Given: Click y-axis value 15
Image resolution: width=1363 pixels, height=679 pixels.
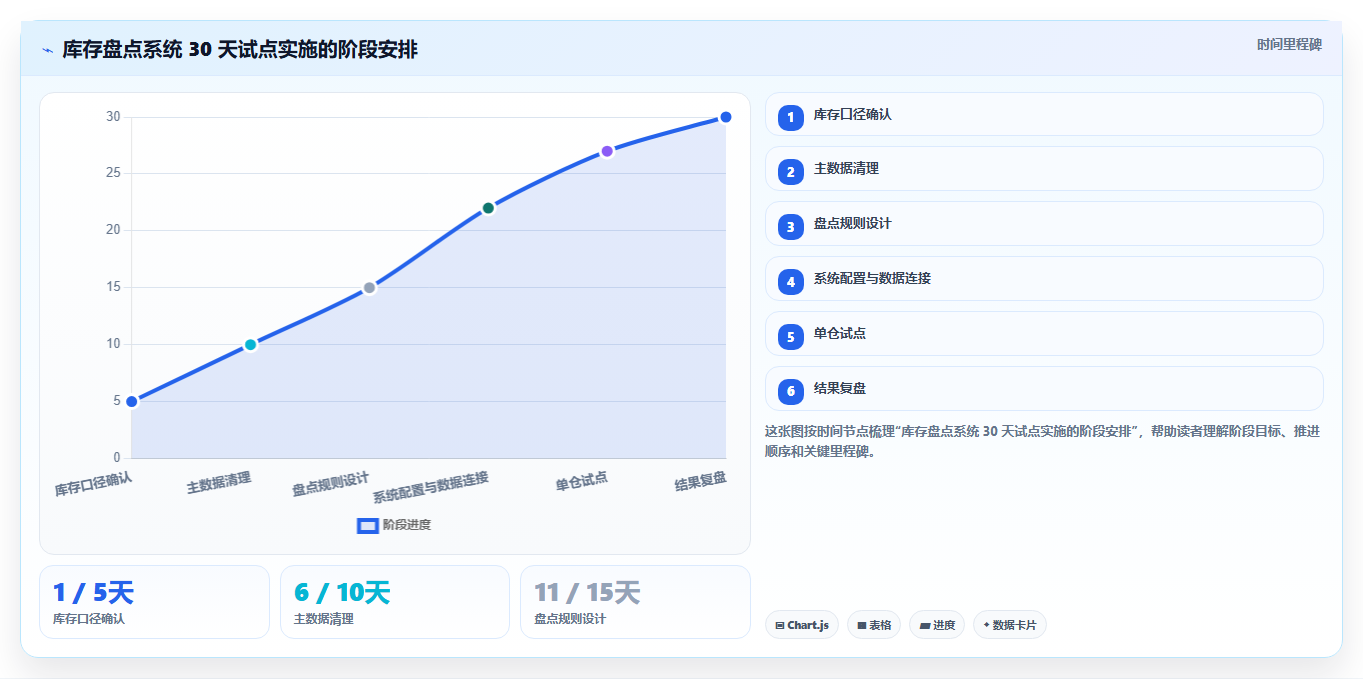Looking at the screenshot, I should point(113,287).
